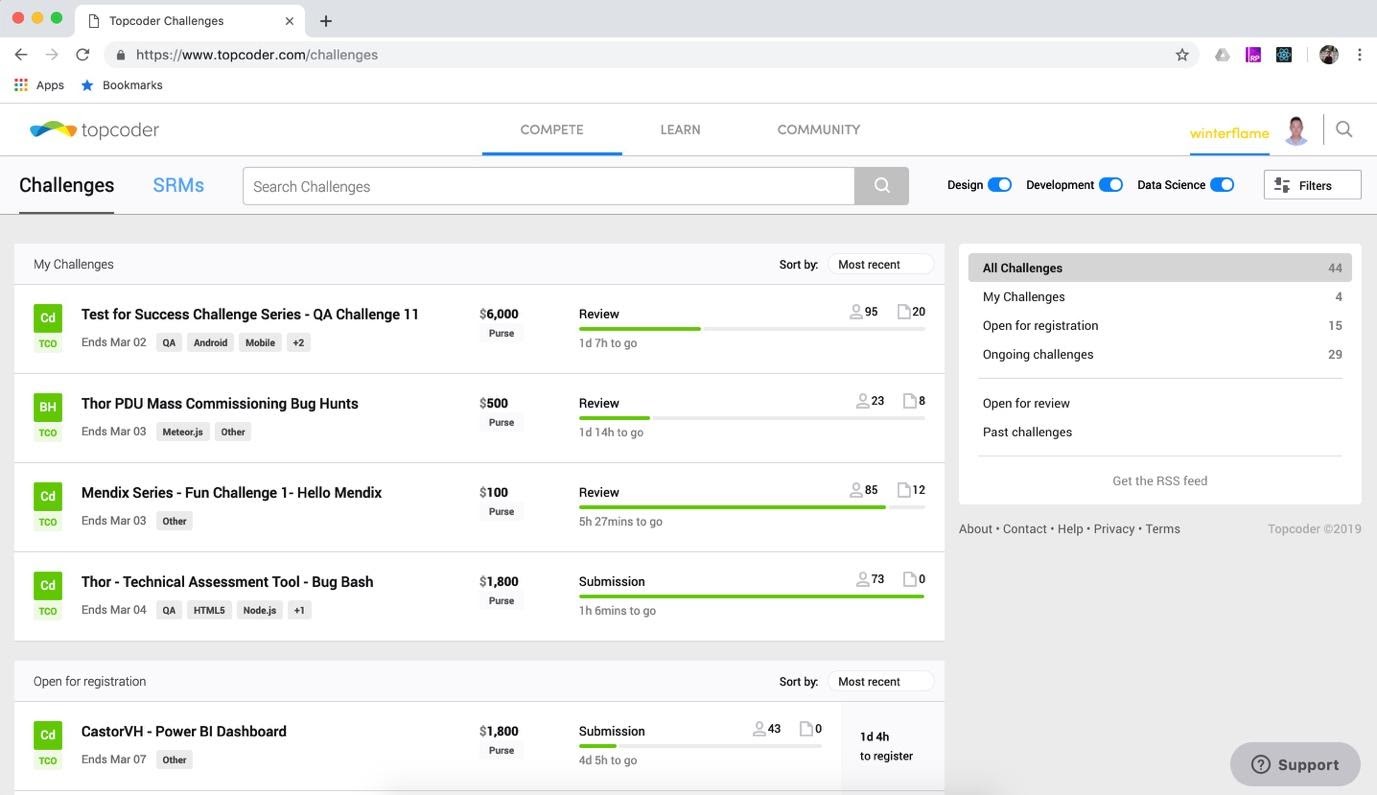Click the Support button
This screenshot has width=1377, height=795.
pyautogui.click(x=1295, y=765)
